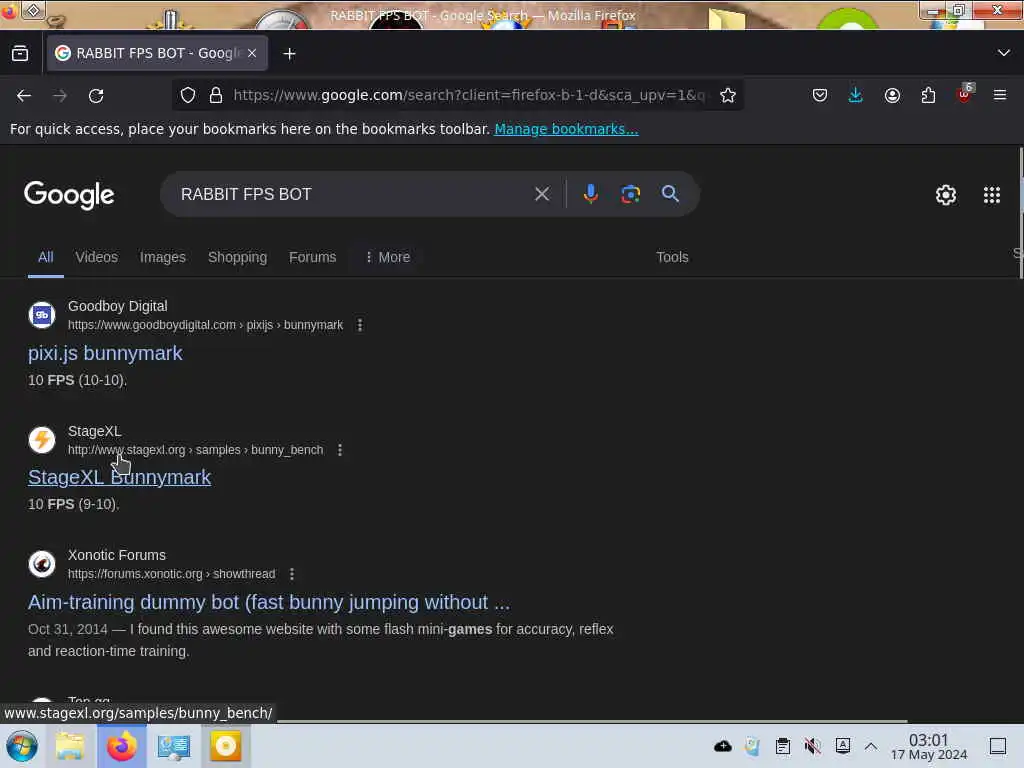
Task: Click the magnifier search submit icon
Action: click(670, 194)
